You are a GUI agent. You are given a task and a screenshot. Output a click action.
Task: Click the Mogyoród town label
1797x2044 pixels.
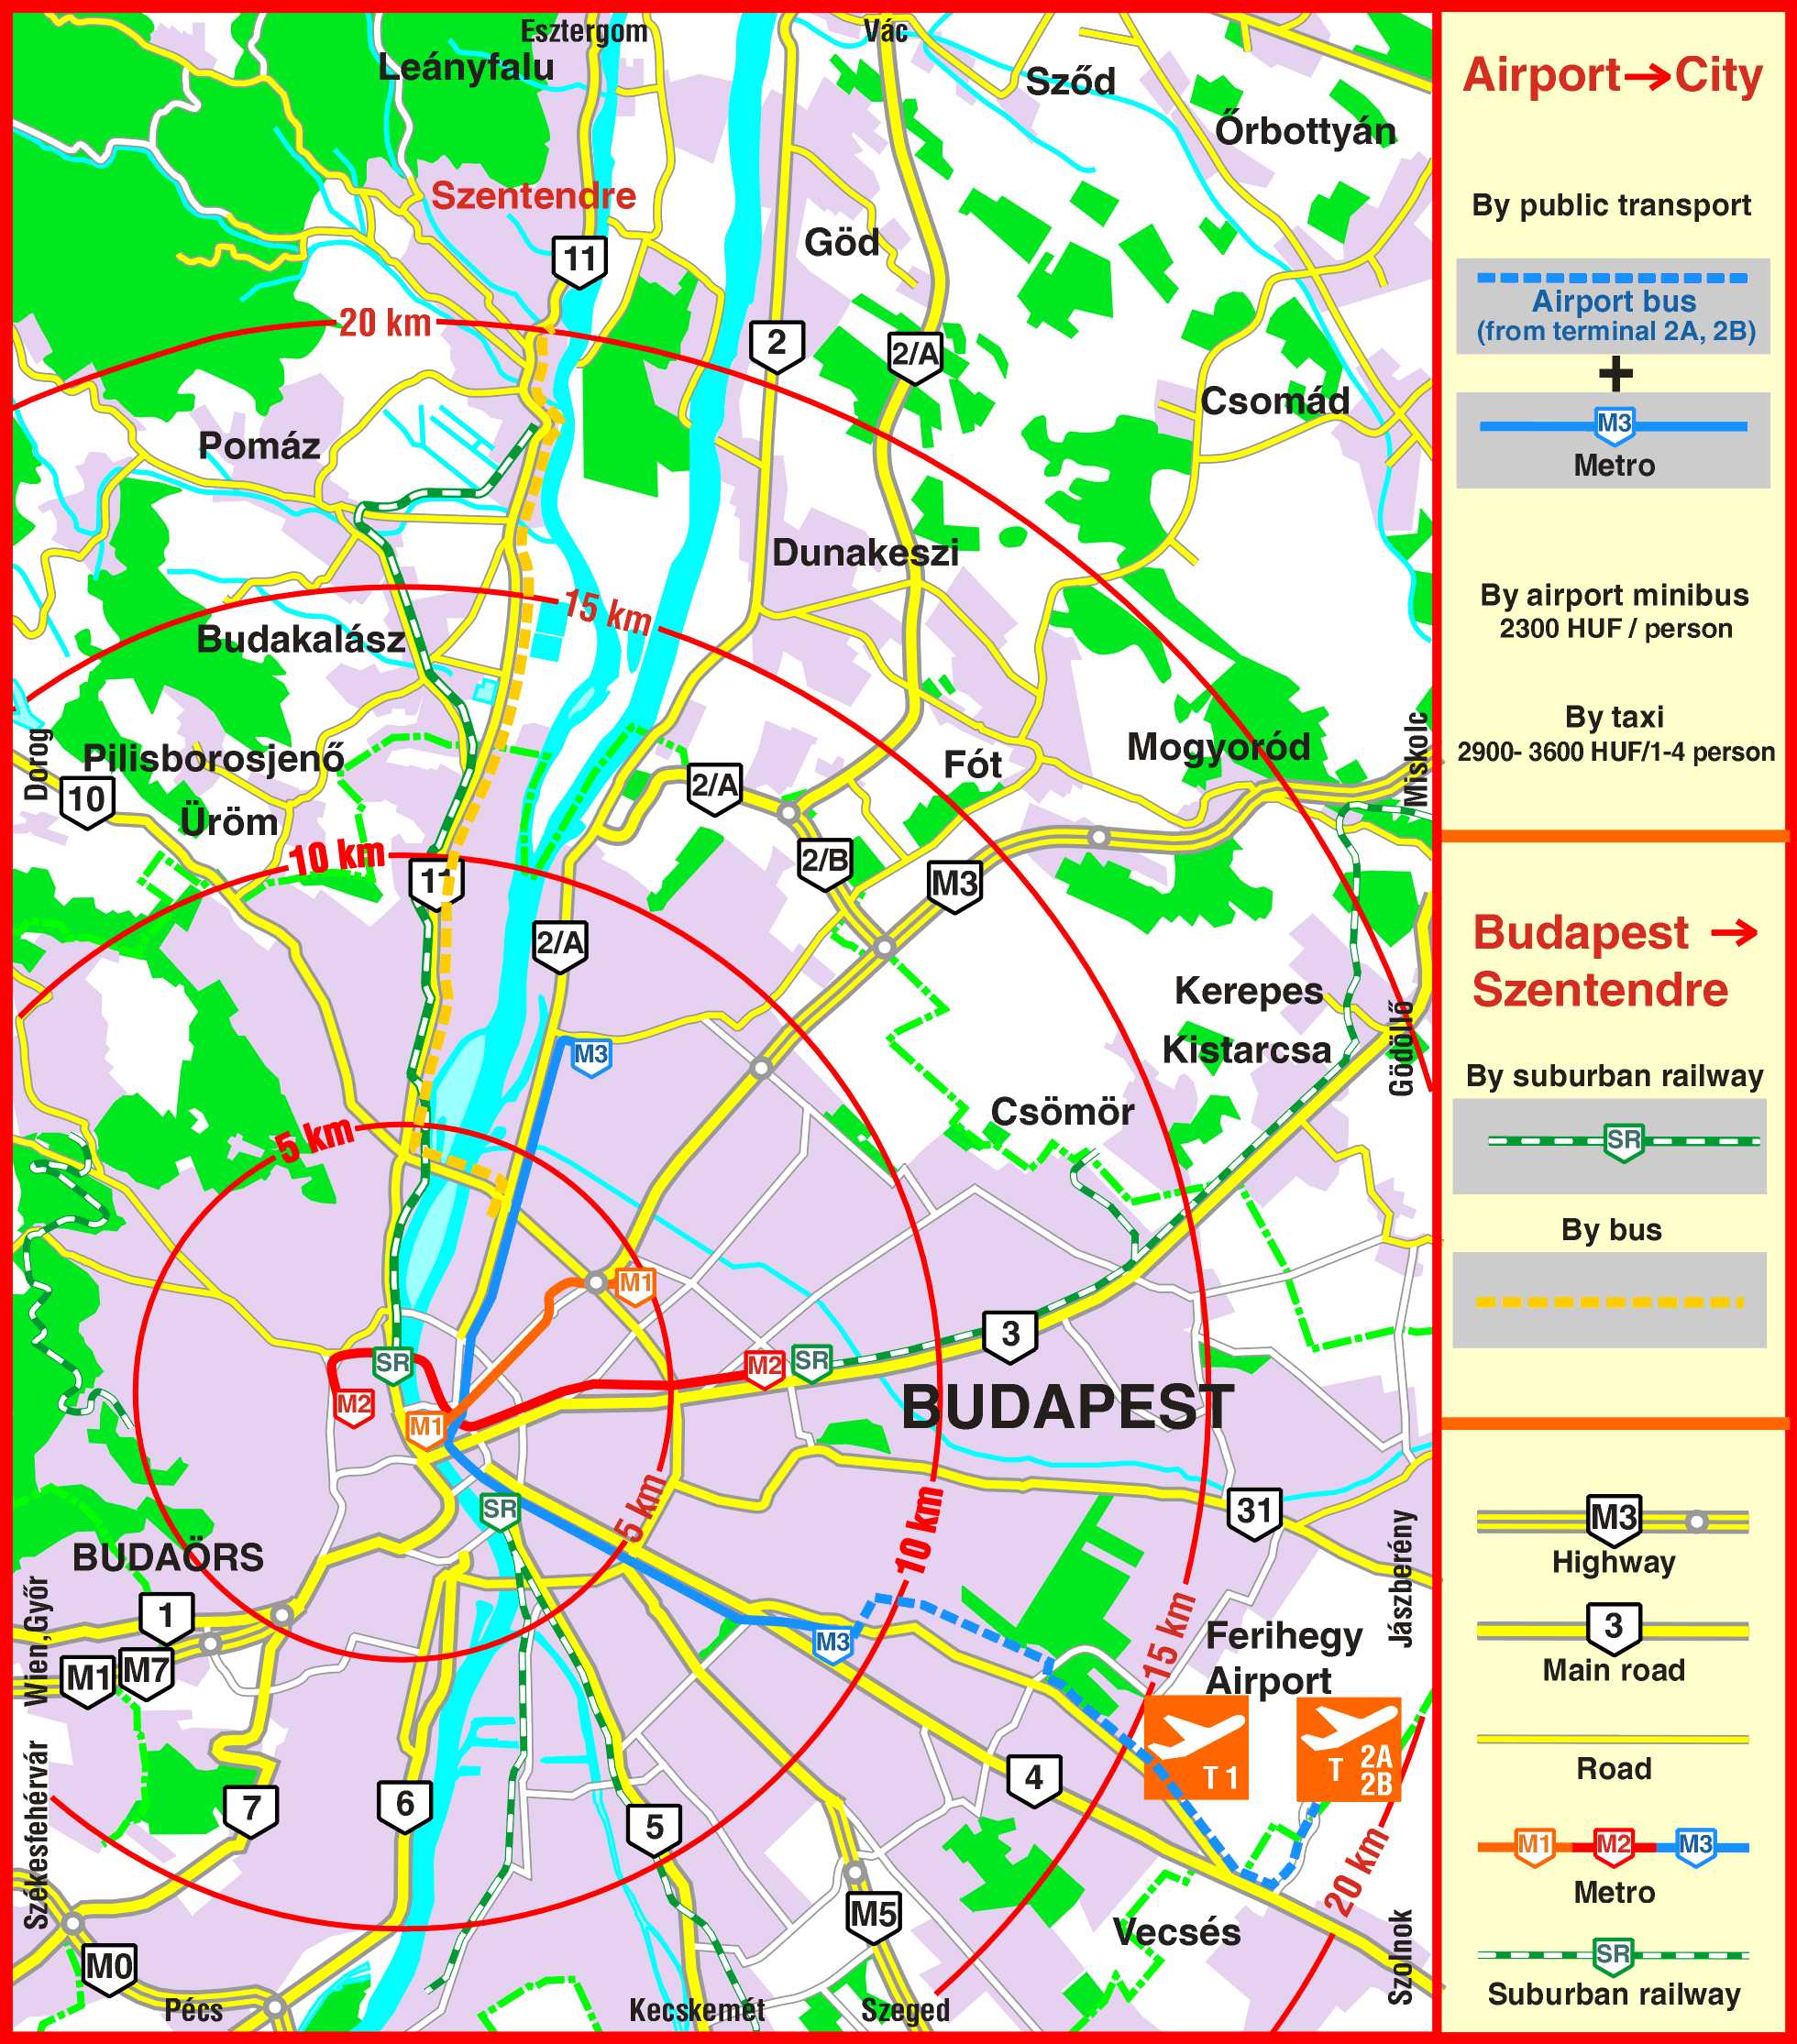point(1218,749)
